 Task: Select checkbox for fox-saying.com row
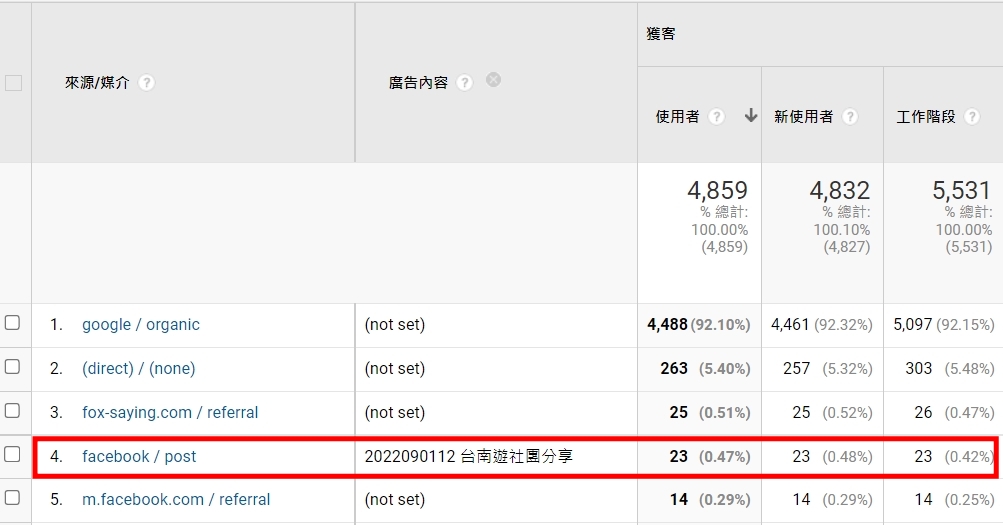13,411
